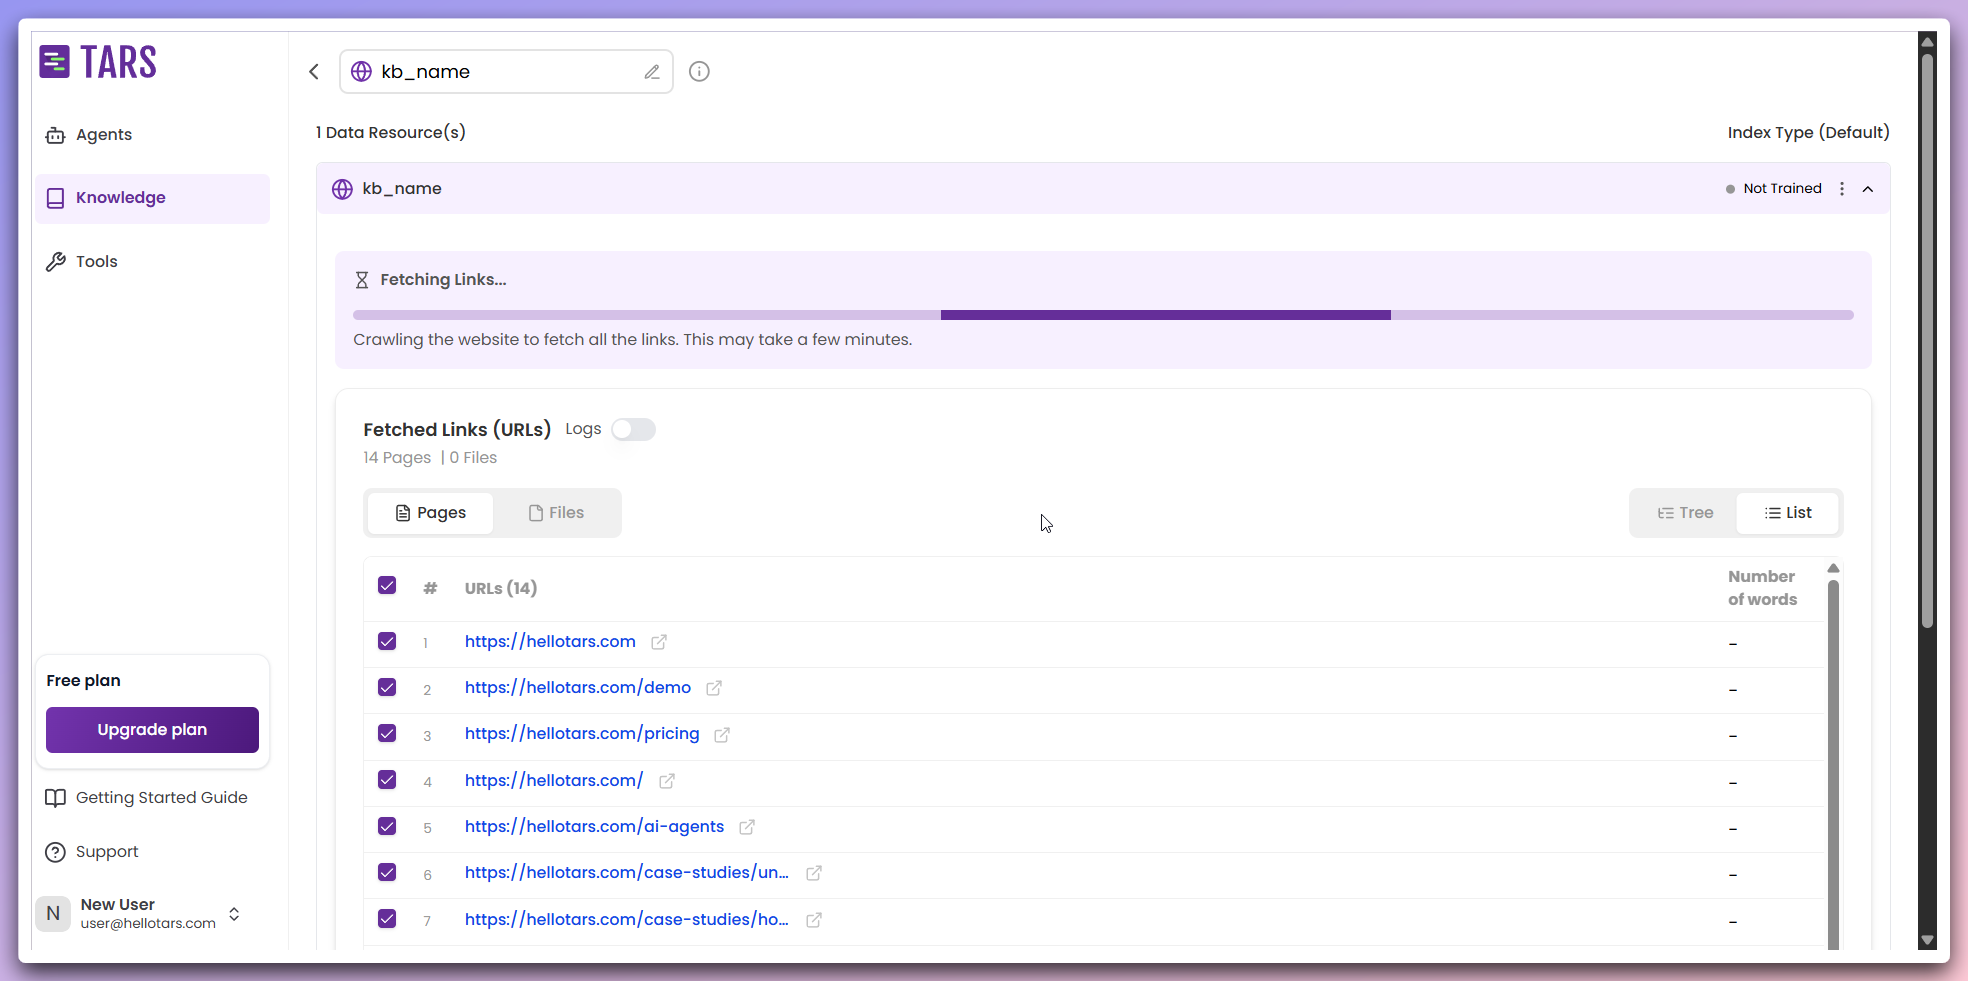Click the globe icon inside the kb_name input
1968x981 pixels.
click(362, 72)
